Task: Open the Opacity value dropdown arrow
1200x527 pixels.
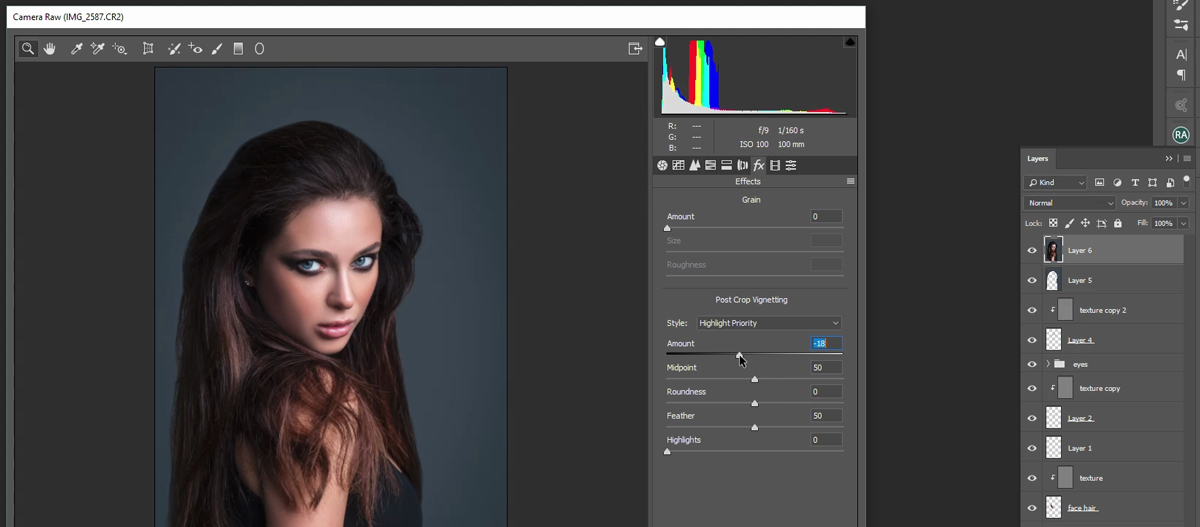Action: 1183,203
